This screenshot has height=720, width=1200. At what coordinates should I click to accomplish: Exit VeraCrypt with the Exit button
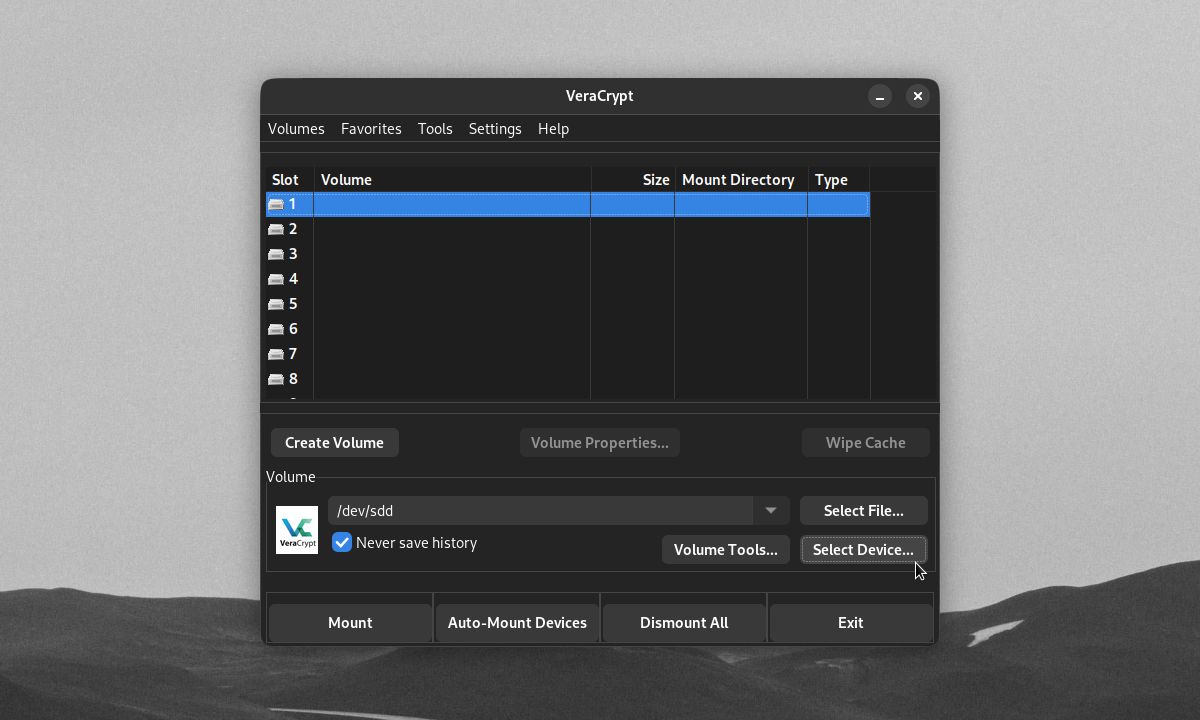click(x=851, y=623)
